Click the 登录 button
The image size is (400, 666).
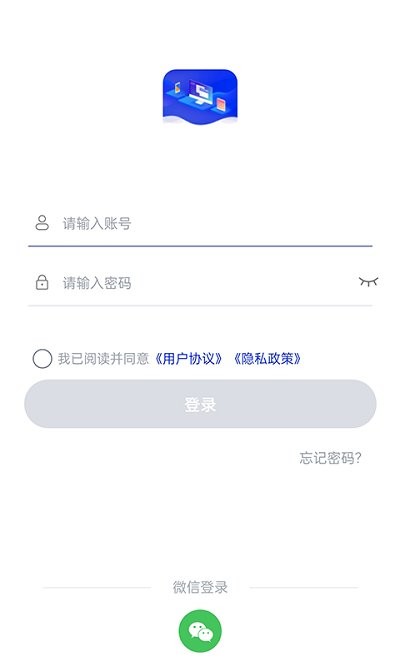200,404
